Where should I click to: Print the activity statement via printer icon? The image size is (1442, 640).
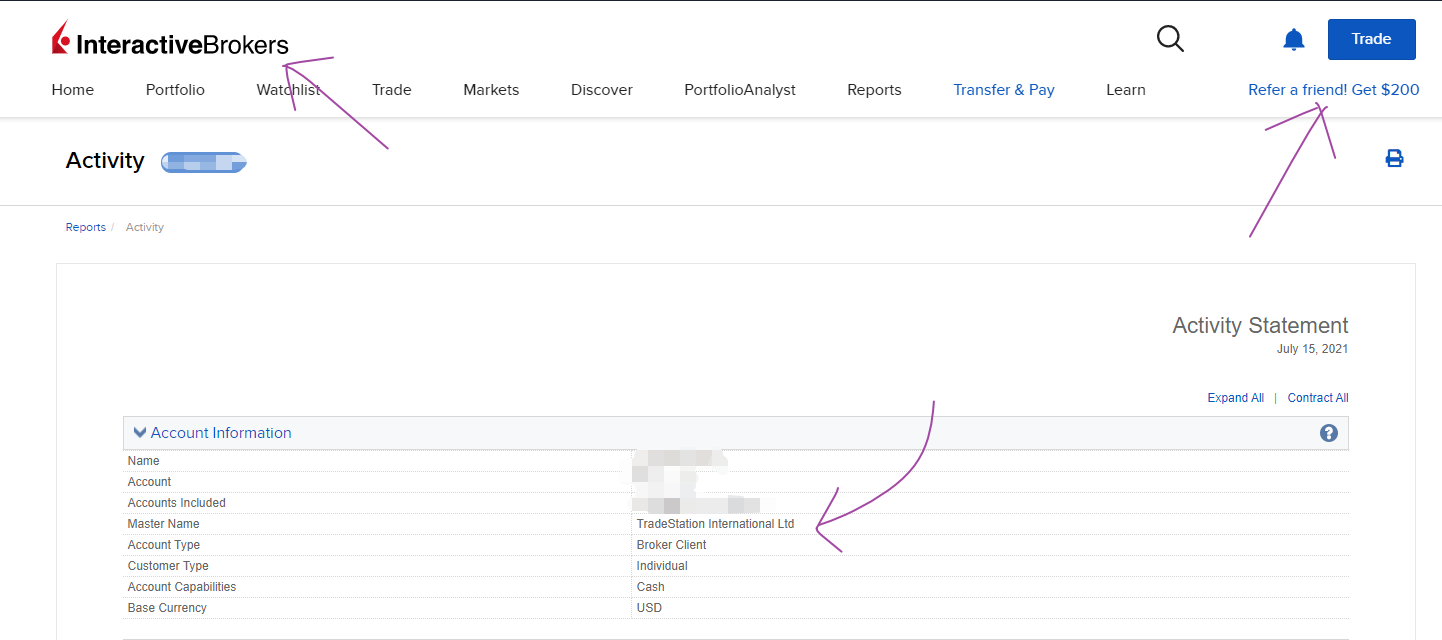[x=1394, y=158]
